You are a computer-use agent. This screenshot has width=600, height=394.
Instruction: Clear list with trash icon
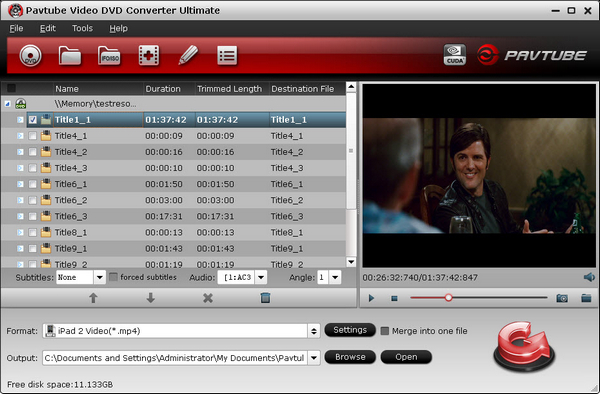265,298
